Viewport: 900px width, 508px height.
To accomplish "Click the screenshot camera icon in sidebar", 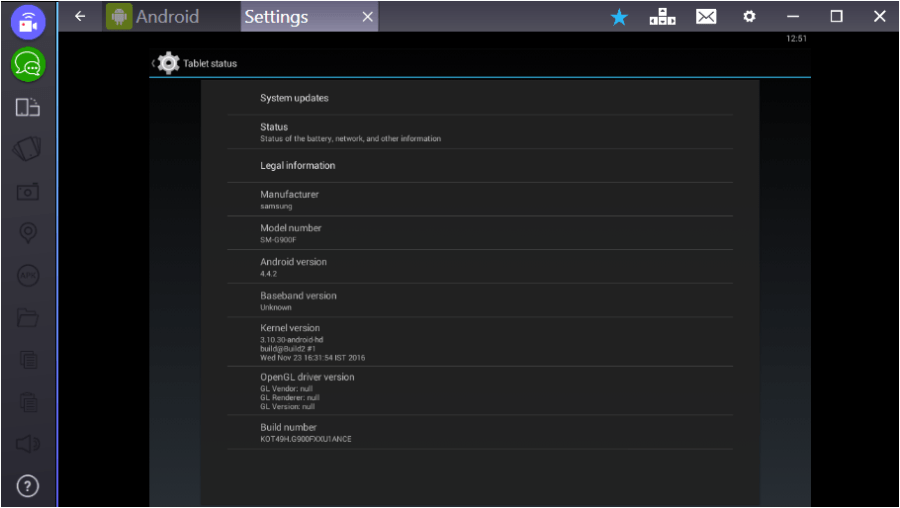I will click(x=28, y=192).
